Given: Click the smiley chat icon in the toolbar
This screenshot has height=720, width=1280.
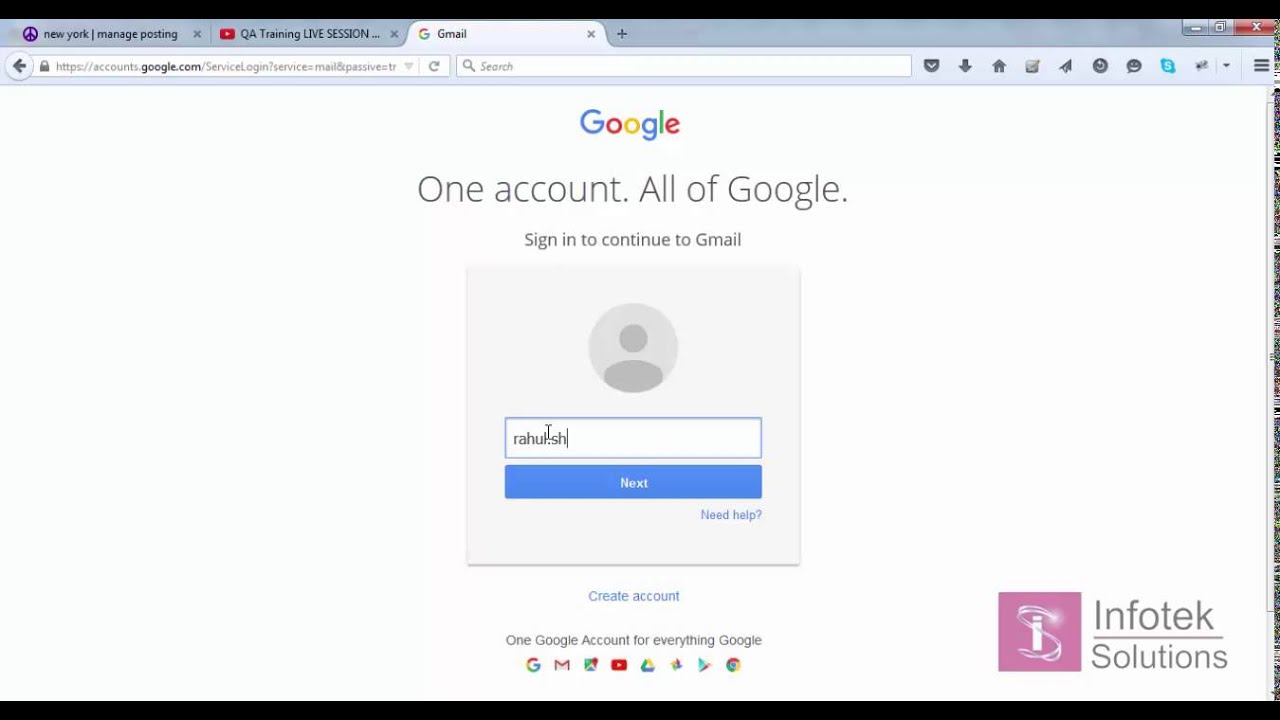Looking at the screenshot, I should (1134, 66).
